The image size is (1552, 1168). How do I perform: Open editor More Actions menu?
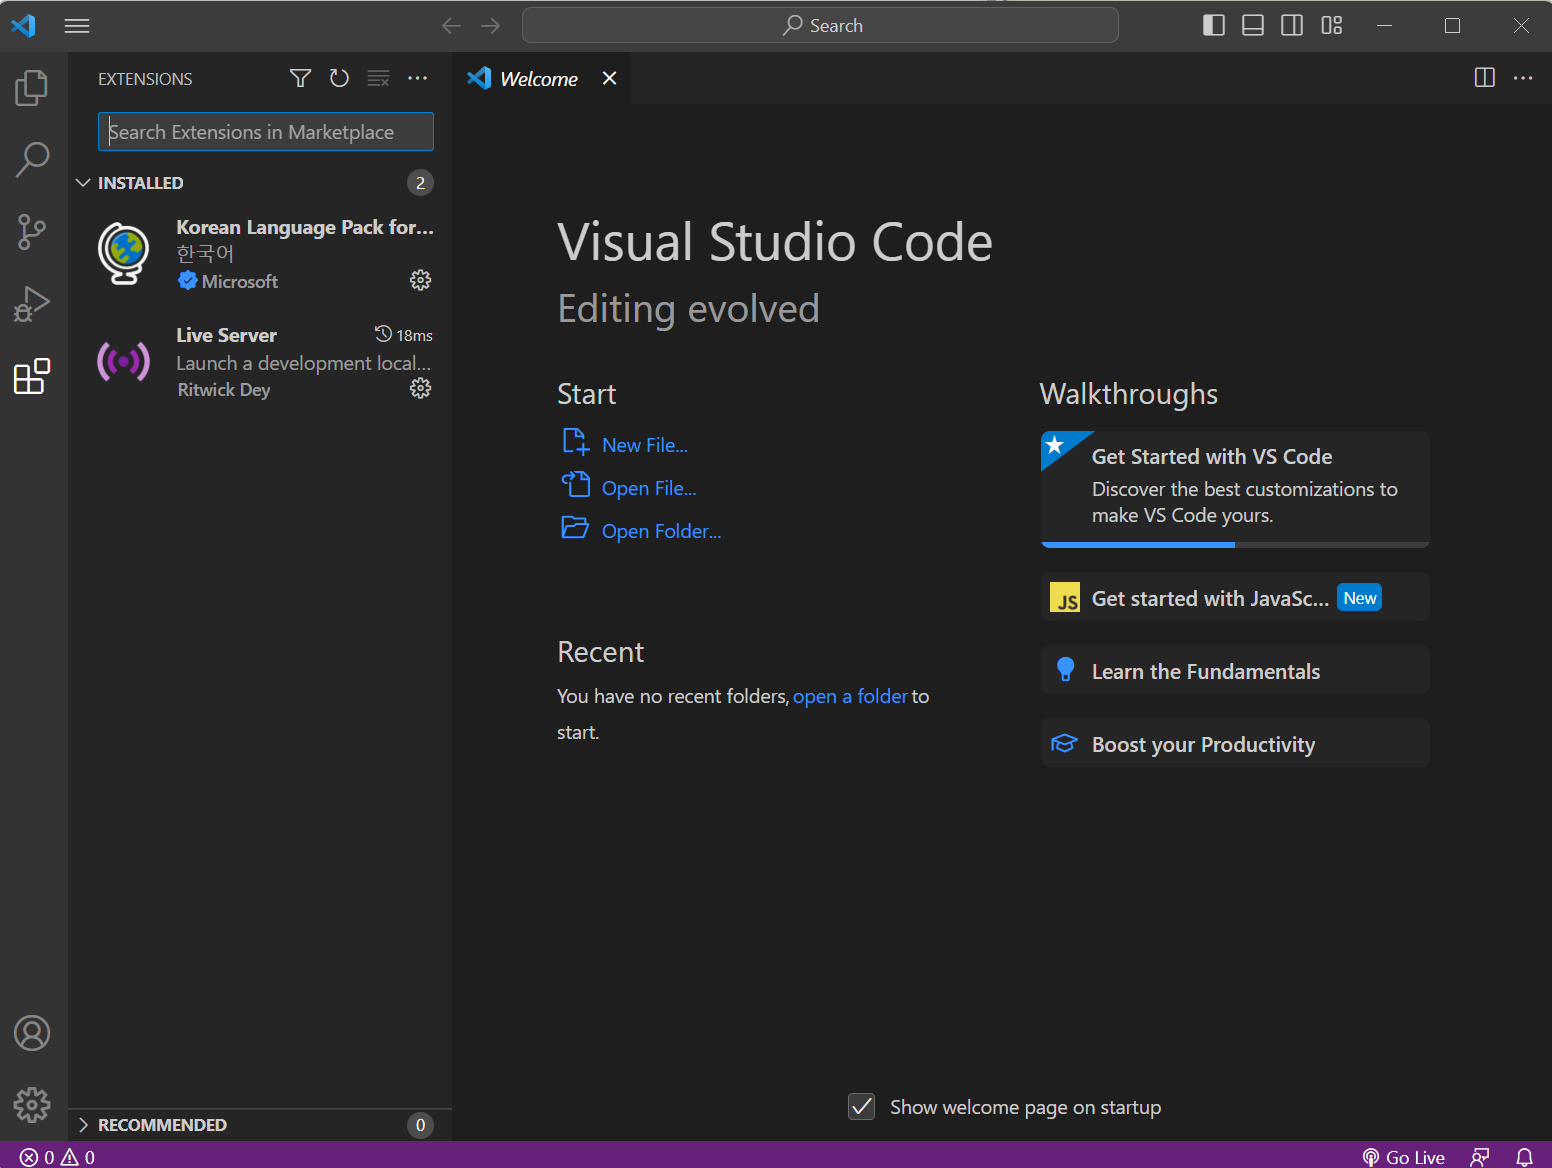1523,78
